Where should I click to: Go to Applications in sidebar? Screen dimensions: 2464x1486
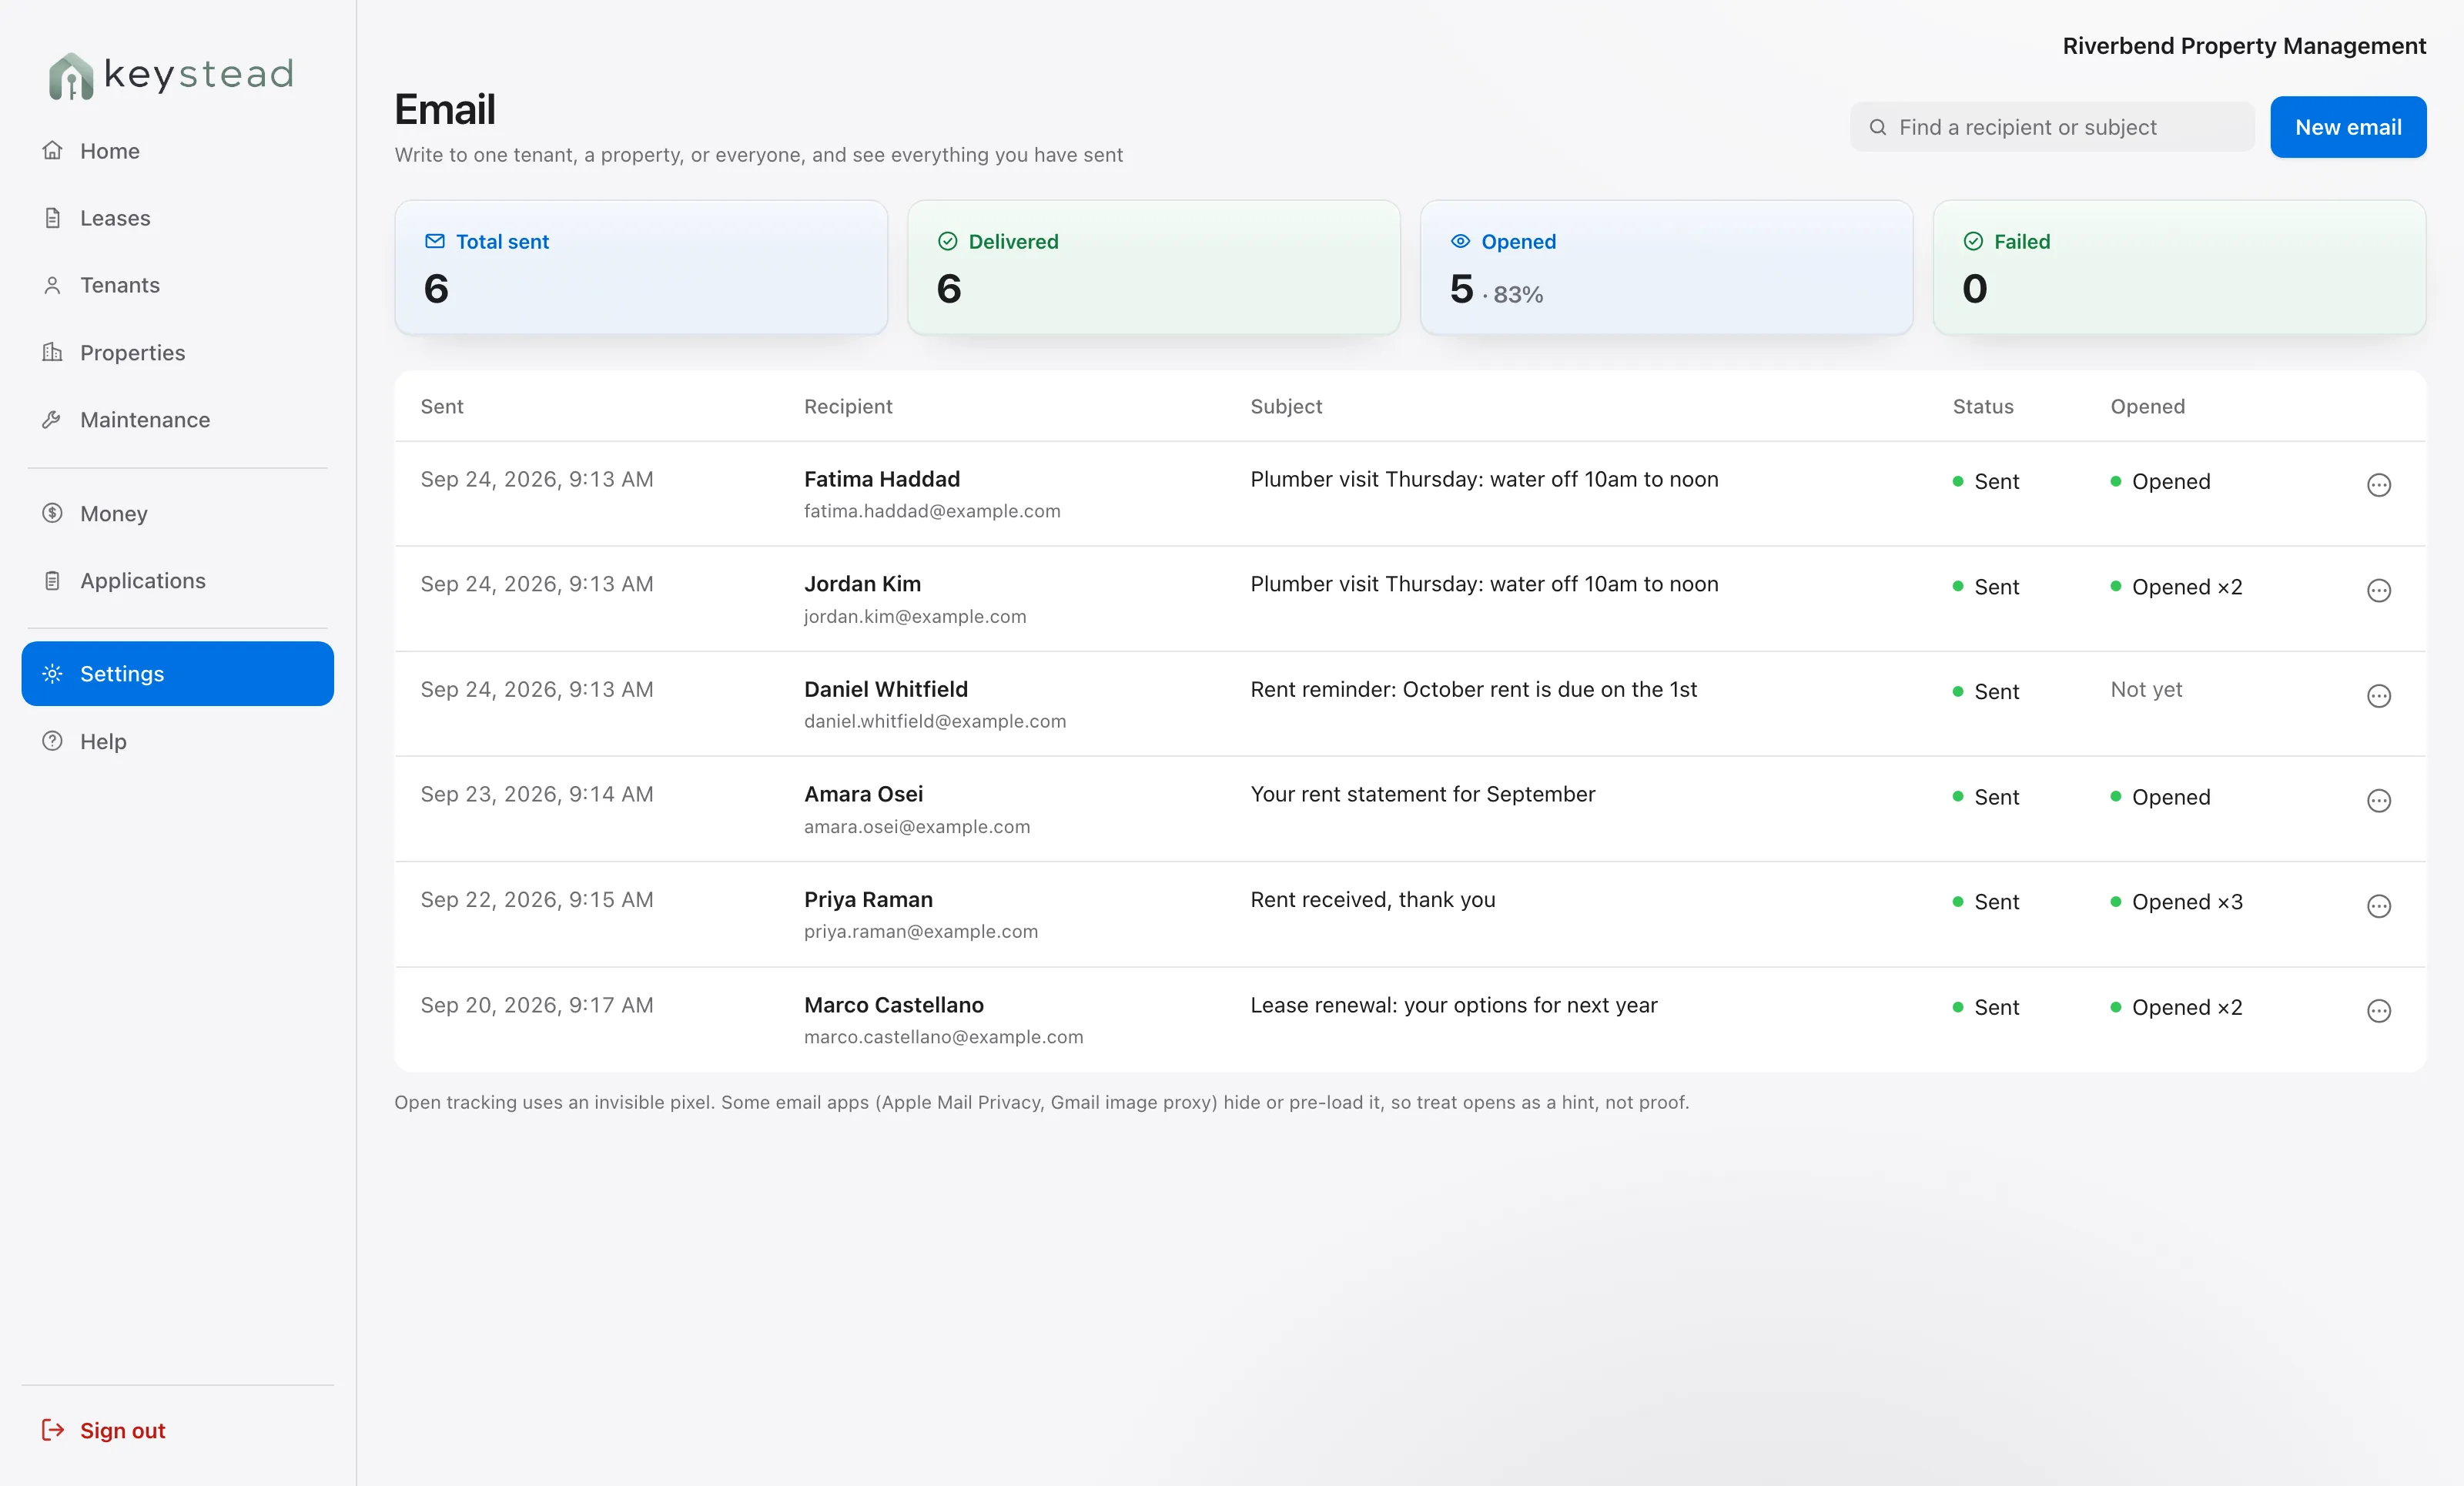[178, 580]
